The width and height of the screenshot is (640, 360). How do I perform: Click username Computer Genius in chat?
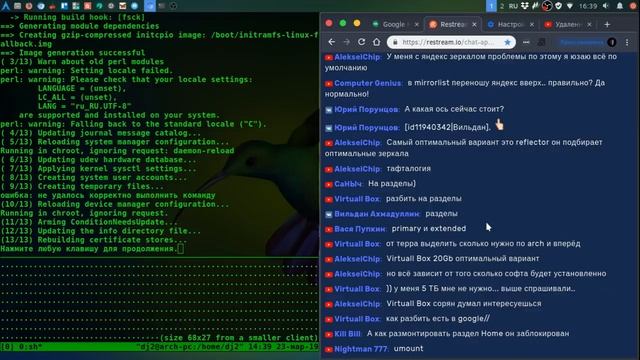click(367, 83)
